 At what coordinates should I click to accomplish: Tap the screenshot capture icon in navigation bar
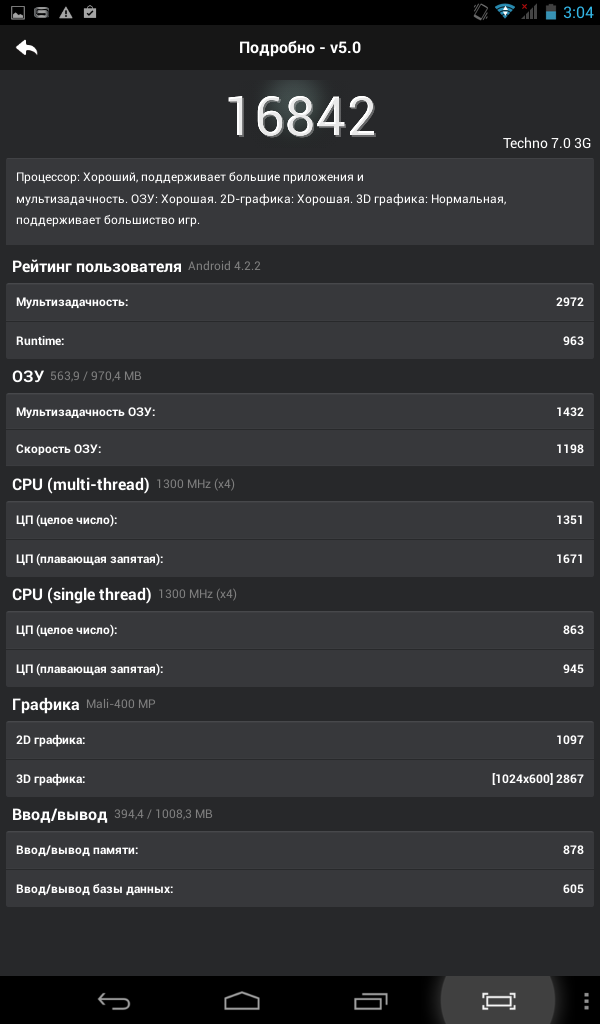click(x=498, y=1000)
